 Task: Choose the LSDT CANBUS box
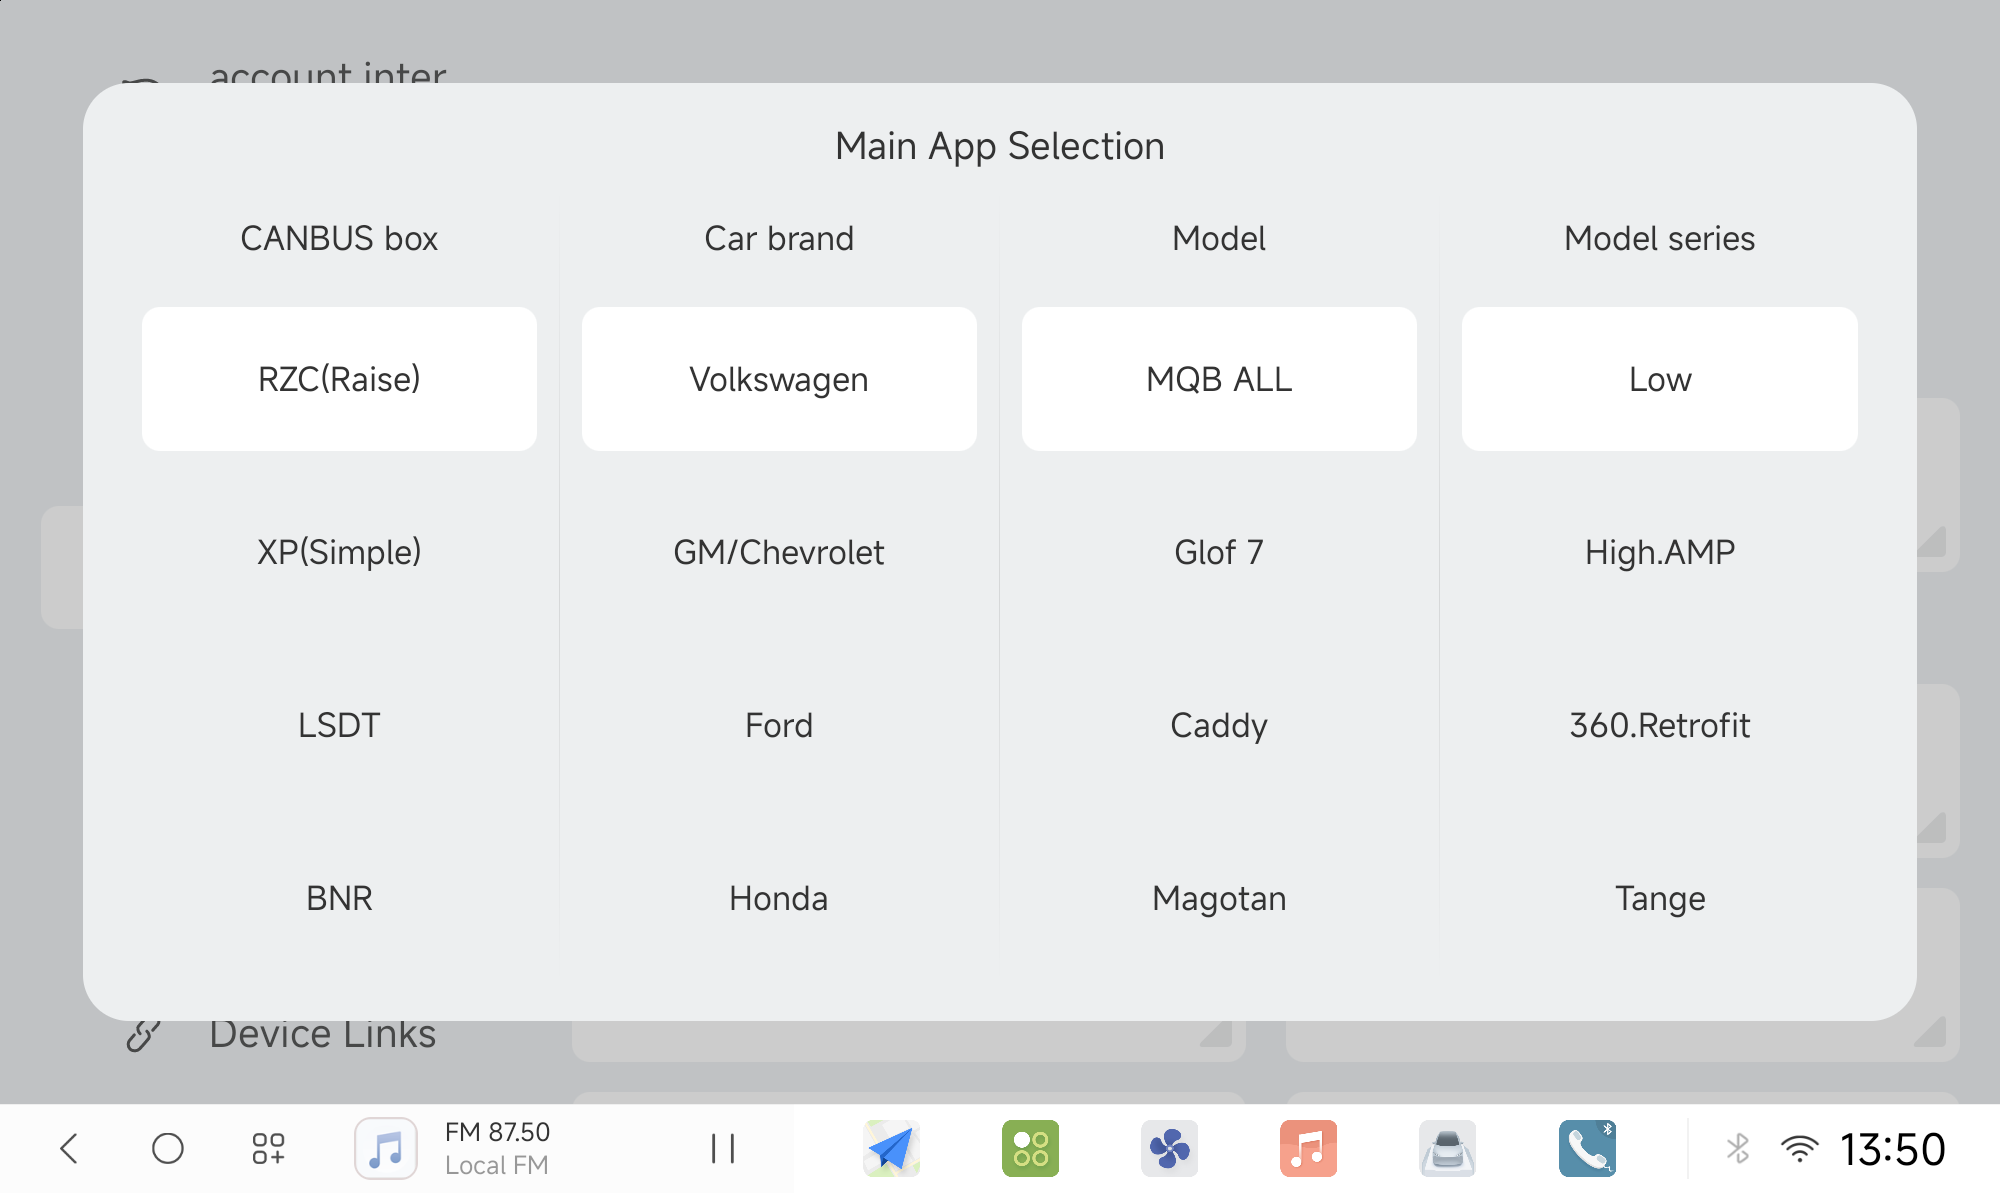[x=339, y=725]
